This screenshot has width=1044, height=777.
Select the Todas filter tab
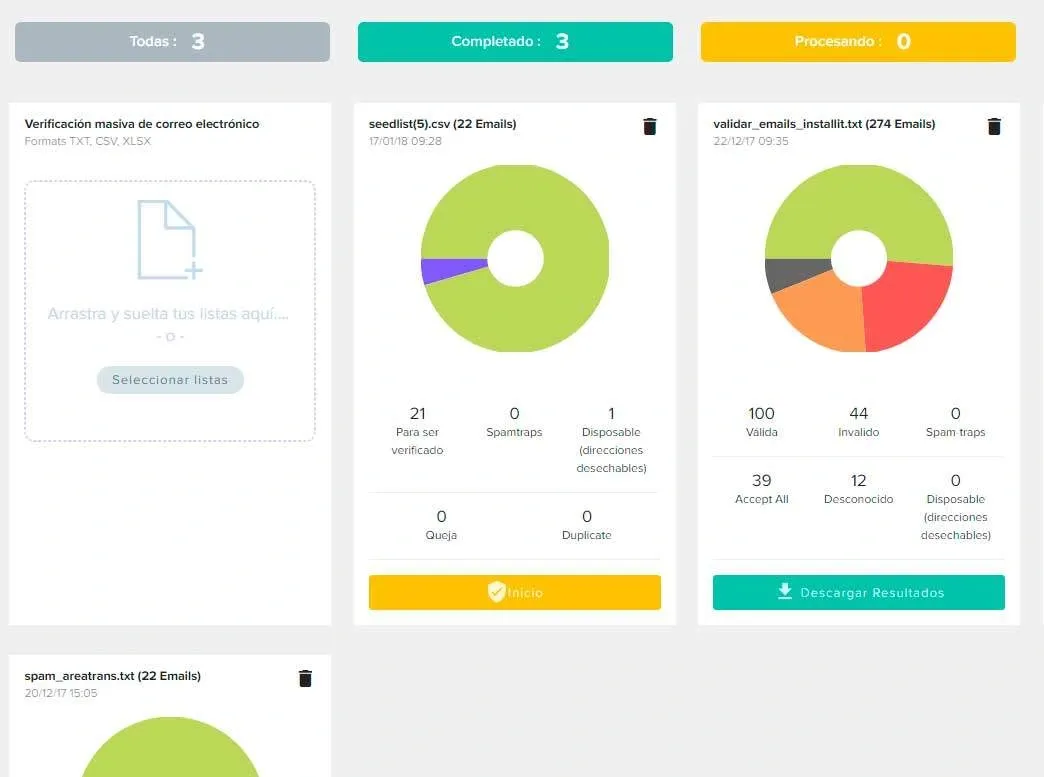click(172, 42)
